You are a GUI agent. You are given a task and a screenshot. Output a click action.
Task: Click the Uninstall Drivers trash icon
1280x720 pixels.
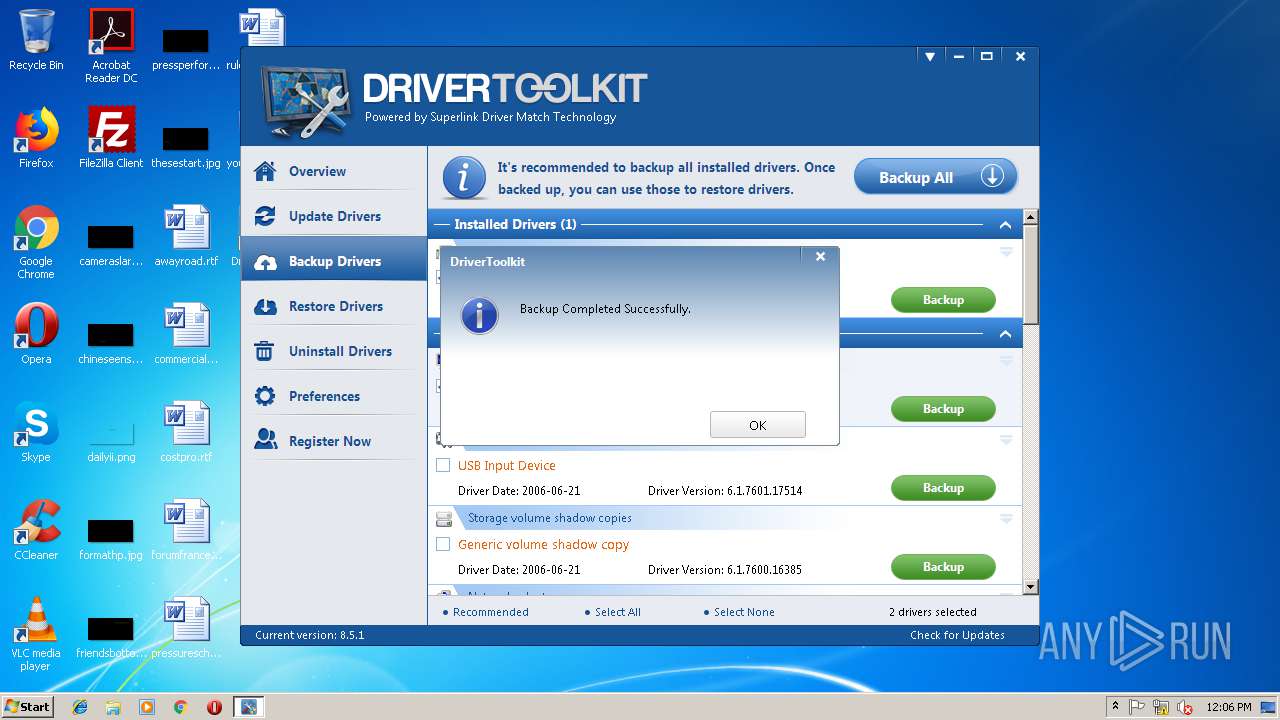pyautogui.click(x=264, y=351)
